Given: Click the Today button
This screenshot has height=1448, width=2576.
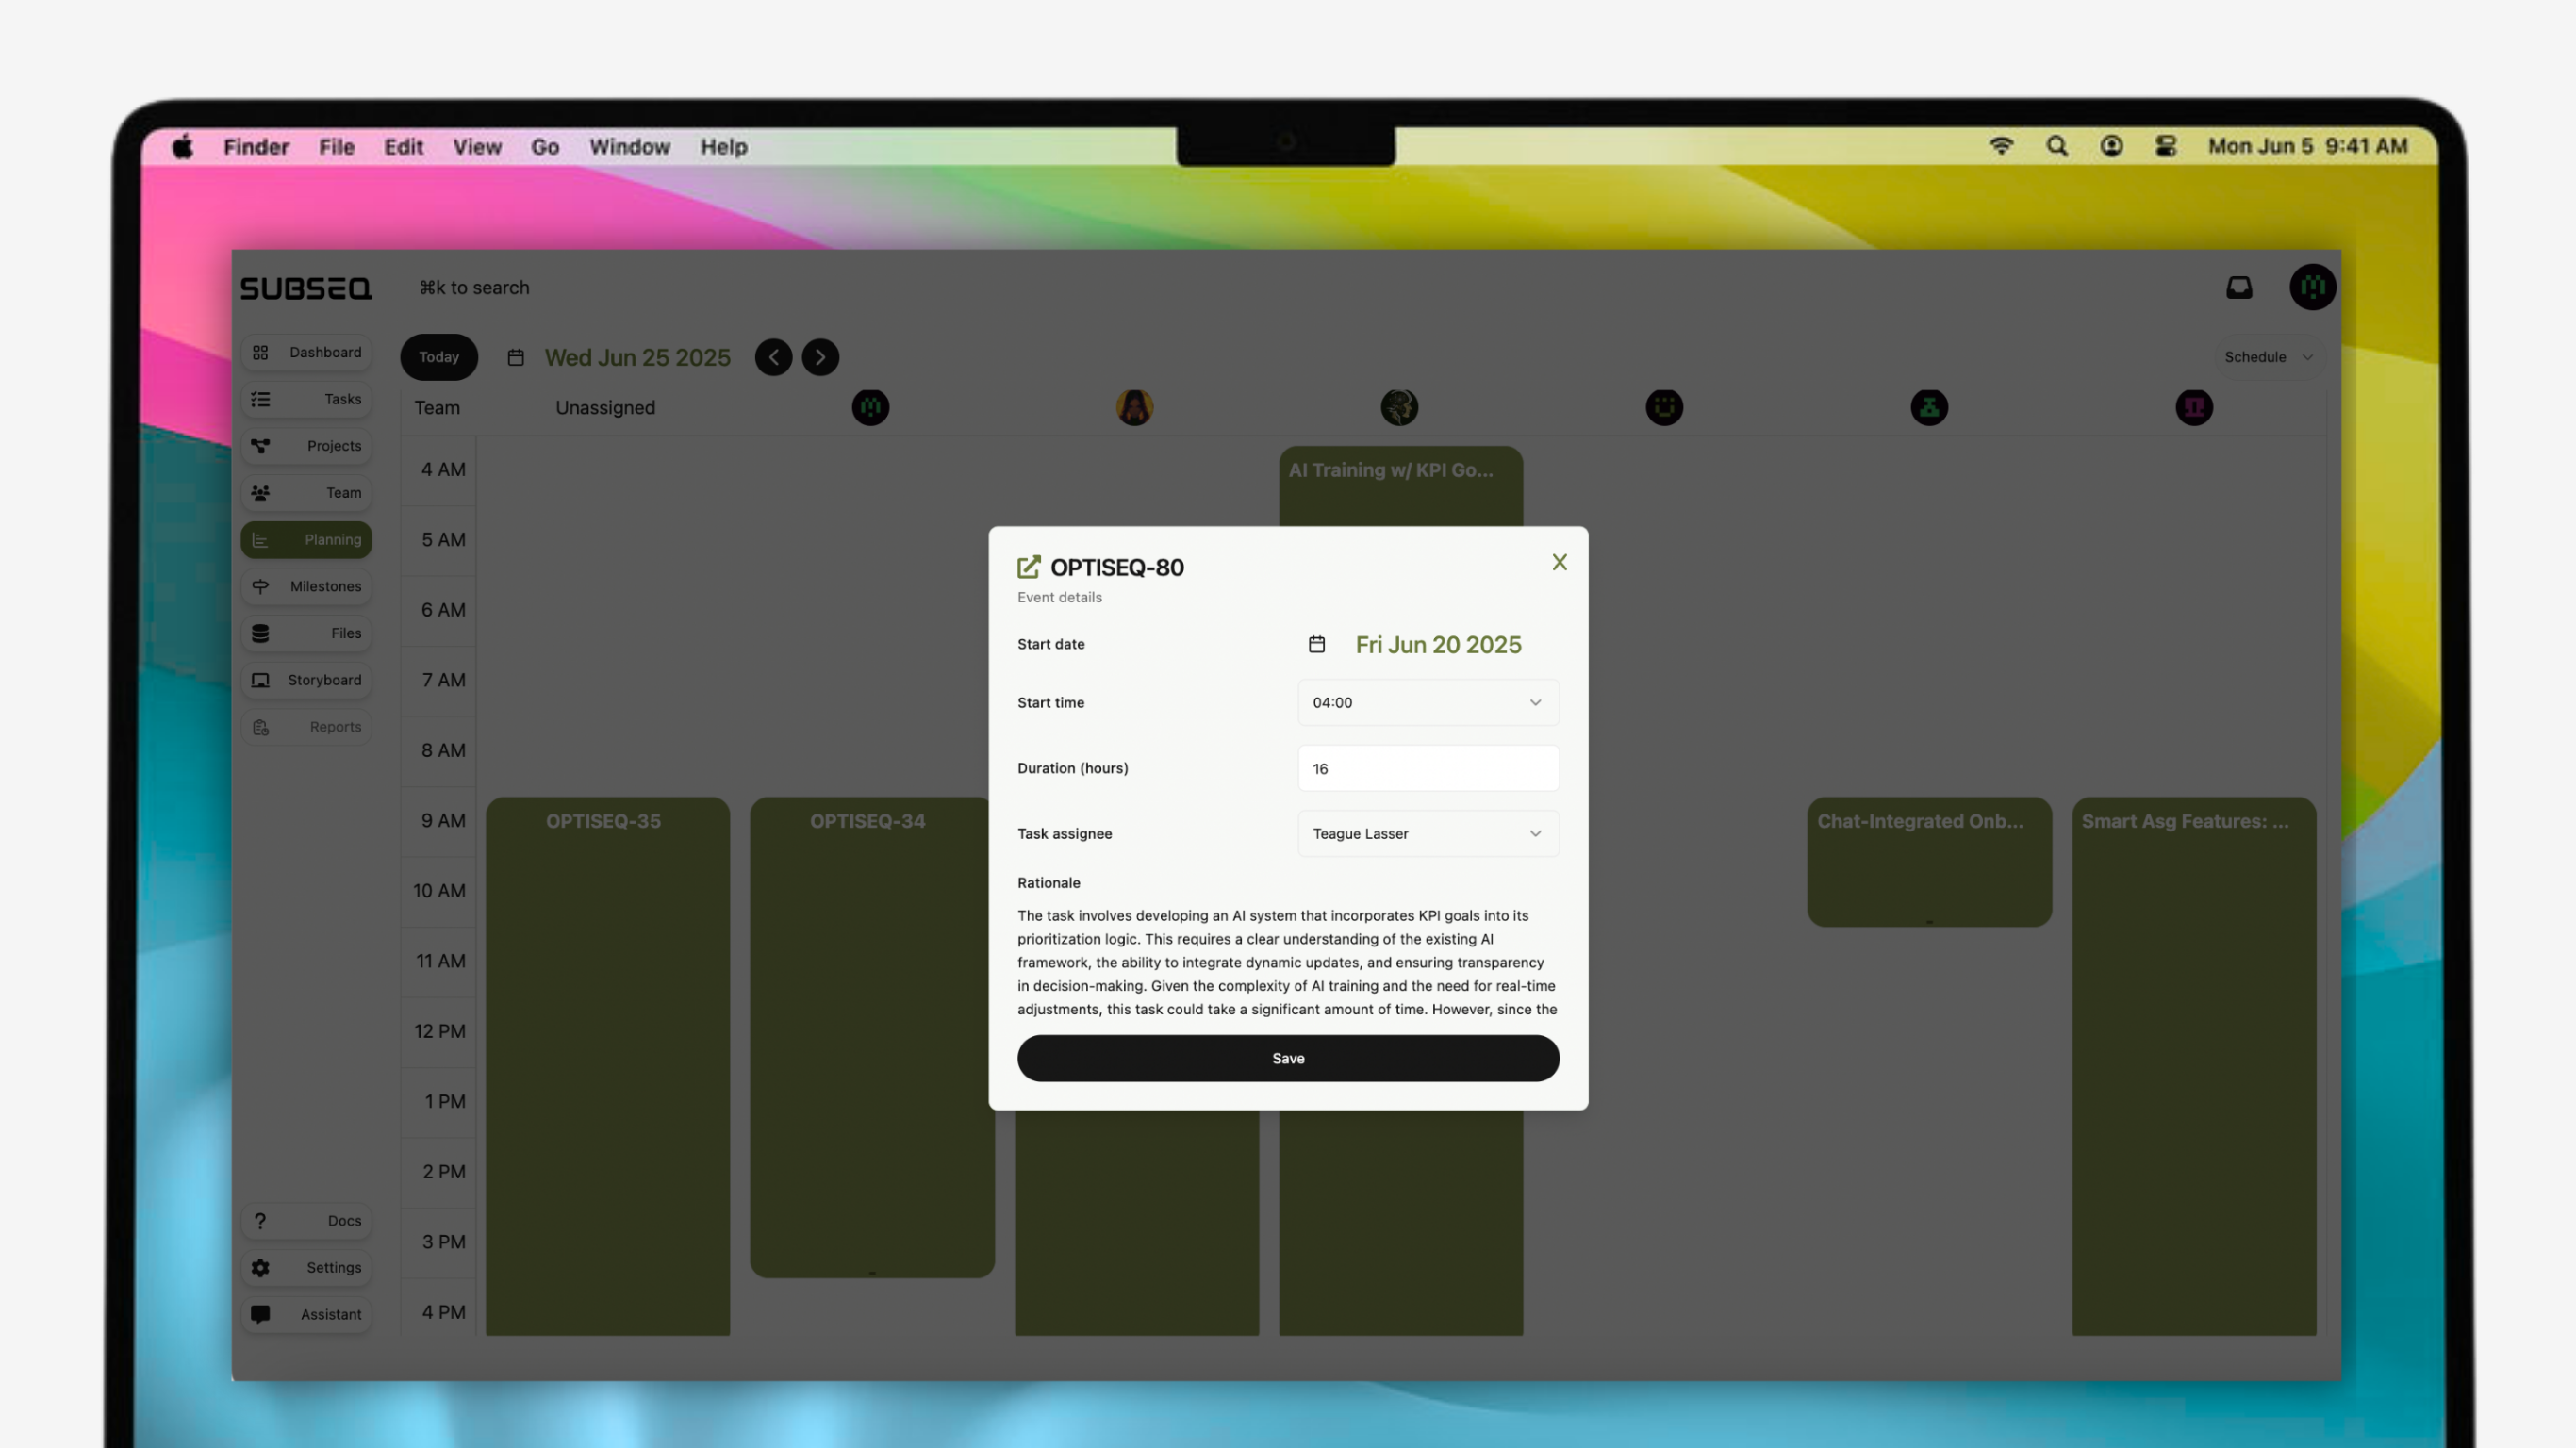Looking at the screenshot, I should pyautogui.click(x=438, y=357).
